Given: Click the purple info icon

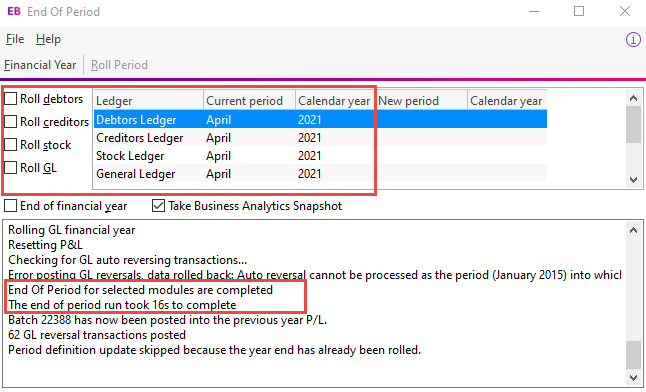Looking at the screenshot, I should 633,40.
